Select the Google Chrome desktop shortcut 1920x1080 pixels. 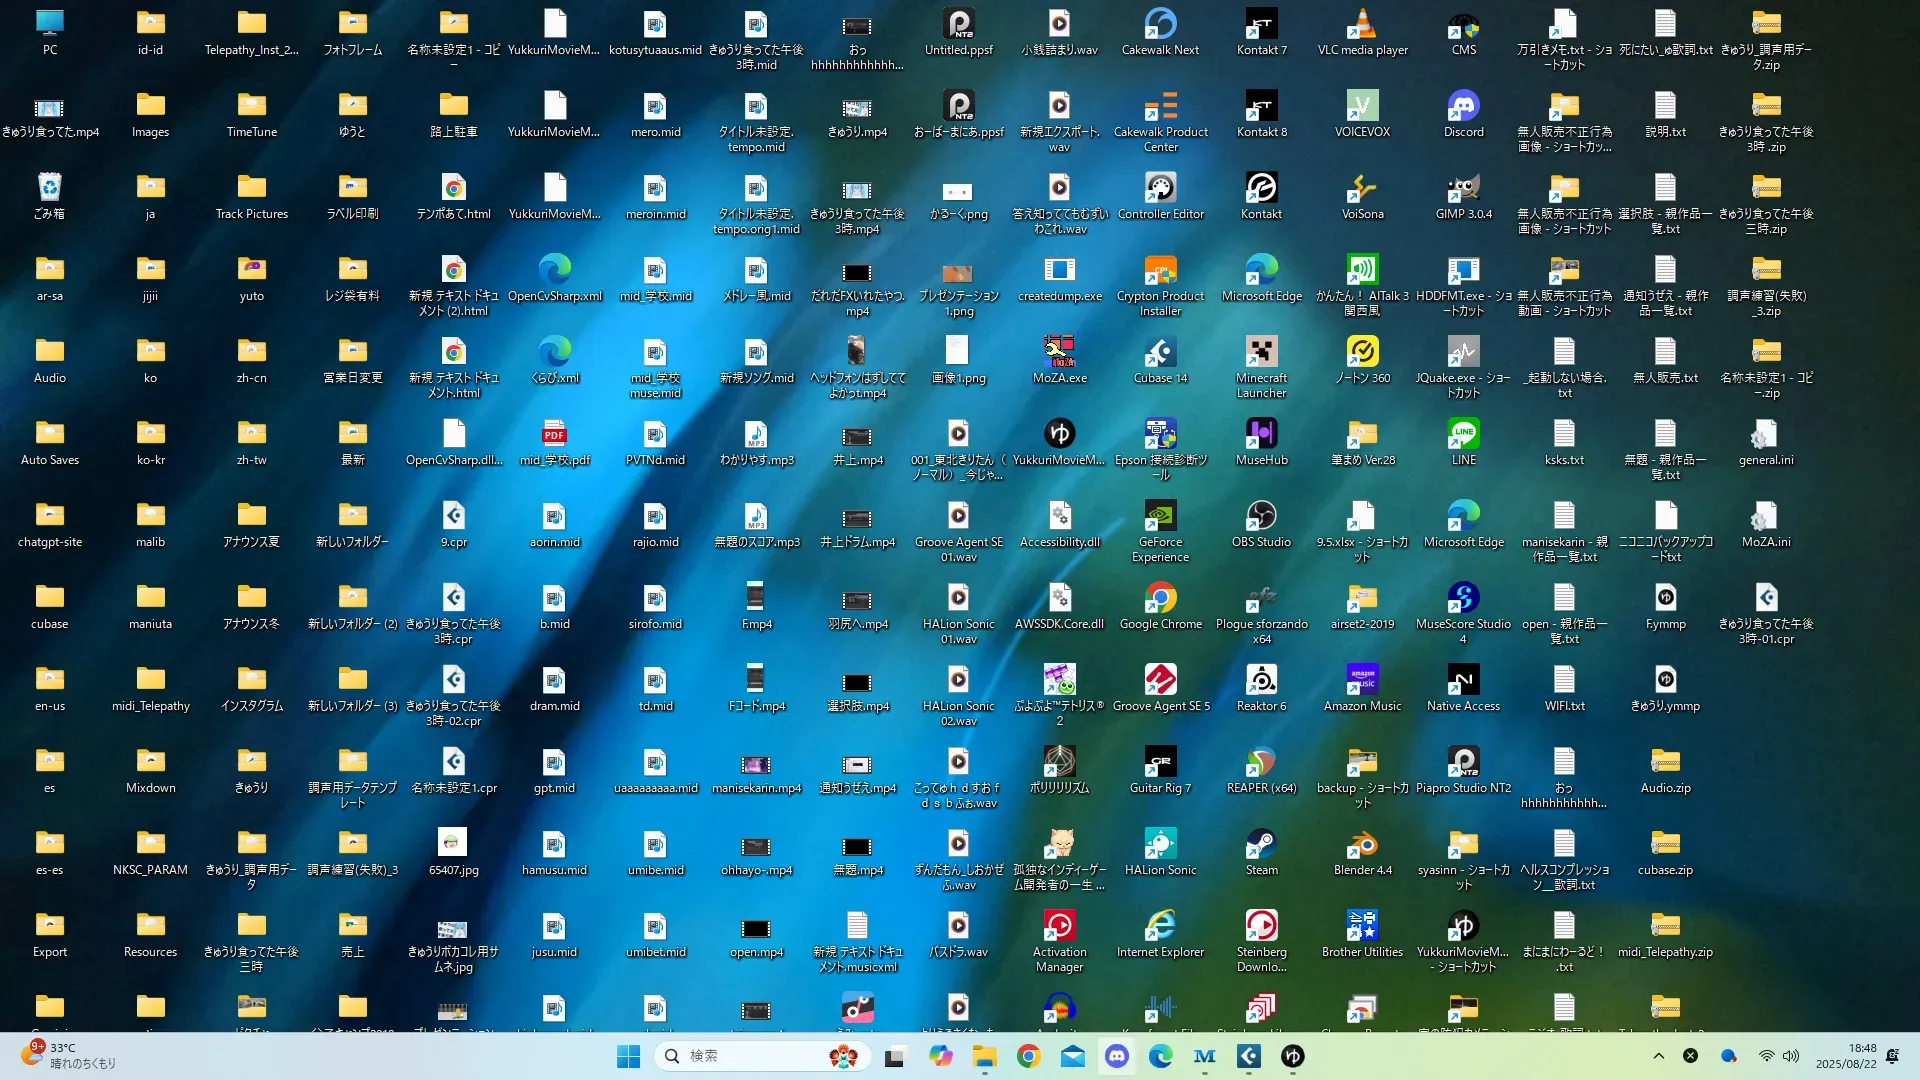[1160, 599]
